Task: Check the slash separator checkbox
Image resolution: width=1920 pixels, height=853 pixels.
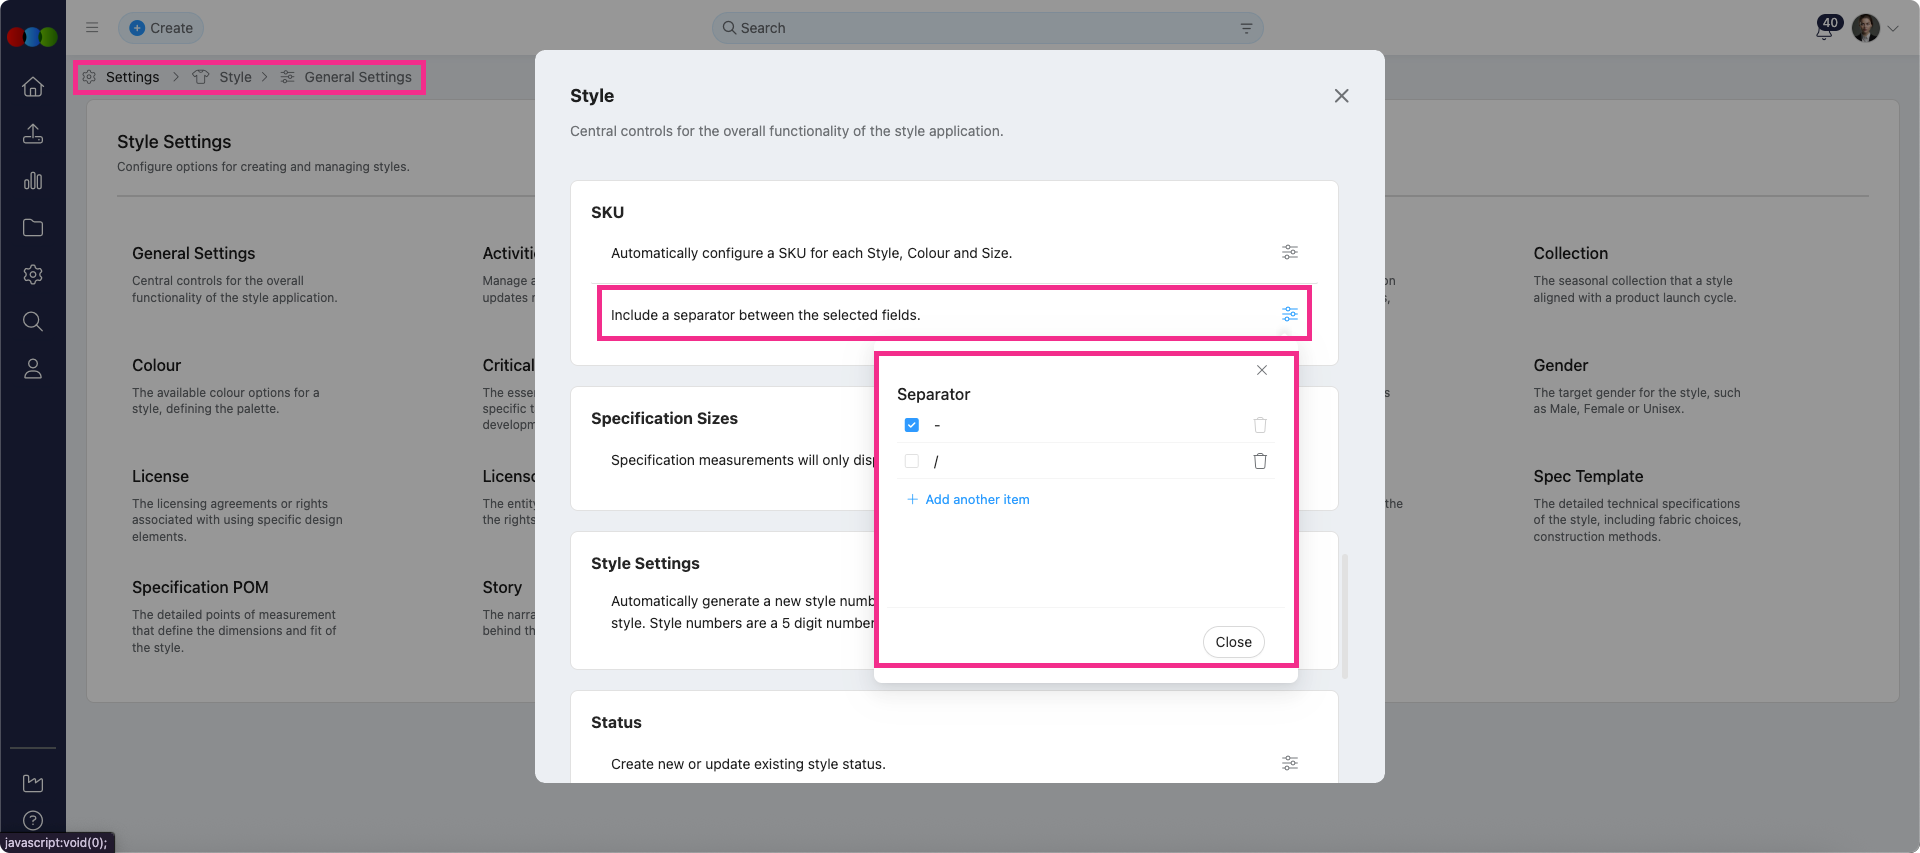Action: pos(912,461)
